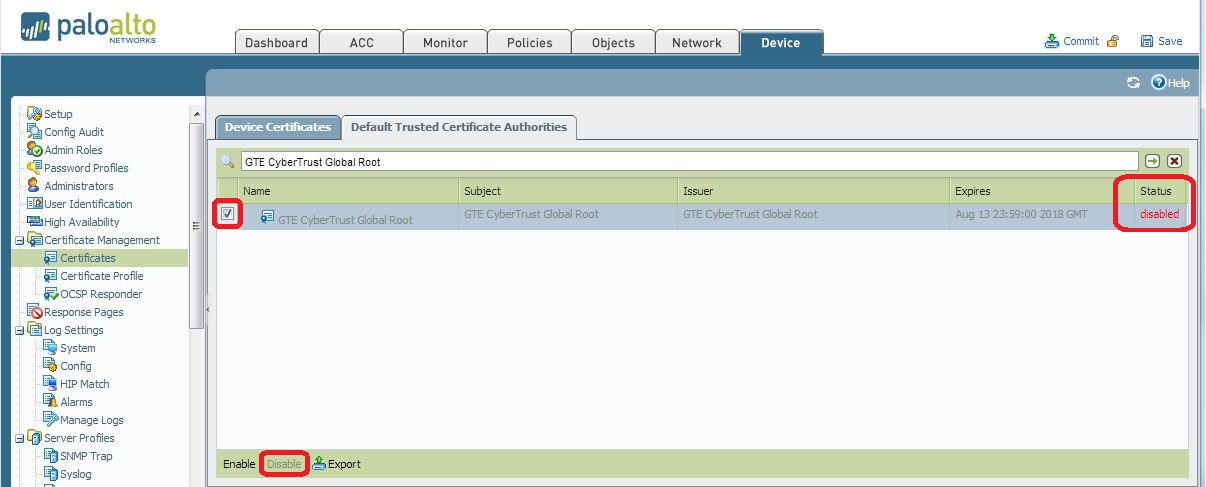Open Certificate Profile in the sidebar
The height and width of the screenshot is (487, 1206).
[x=102, y=276]
